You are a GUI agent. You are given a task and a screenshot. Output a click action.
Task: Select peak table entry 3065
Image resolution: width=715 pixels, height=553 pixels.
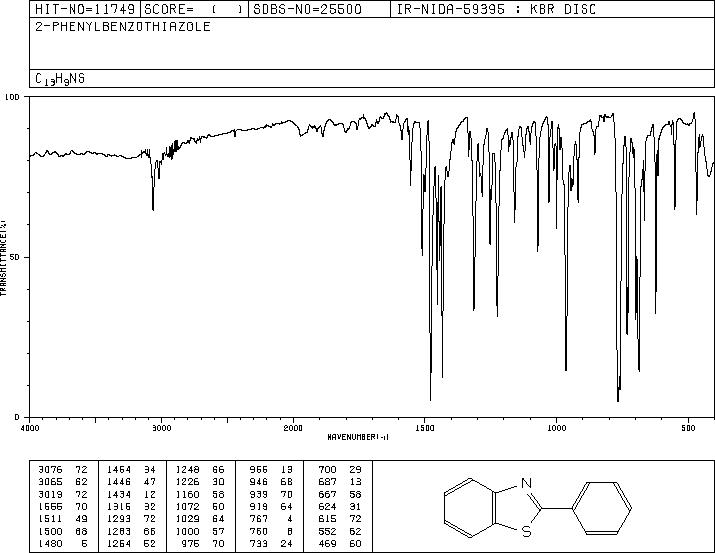pos(63,482)
